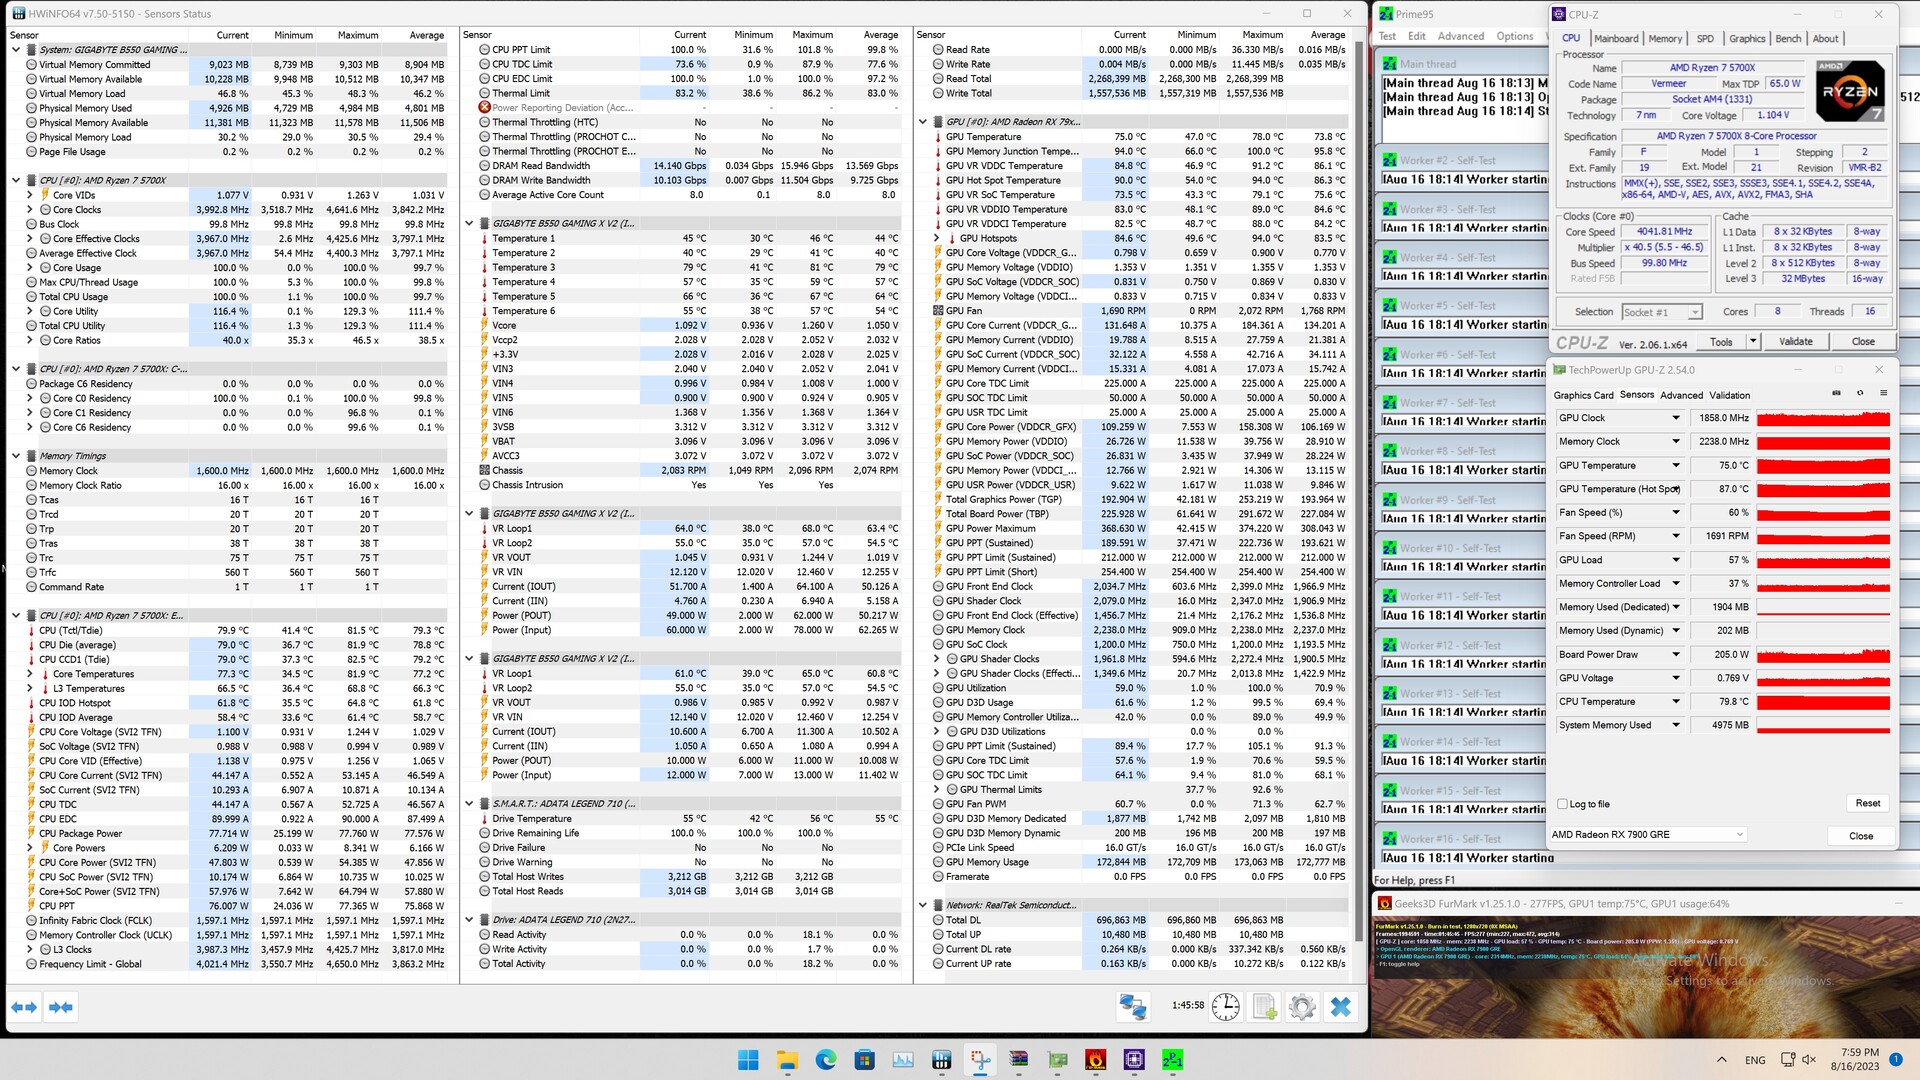Open Board Power Draw dropdown in GPU-Z
The width and height of the screenshot is (1920, 1080).
[1676, 654]
